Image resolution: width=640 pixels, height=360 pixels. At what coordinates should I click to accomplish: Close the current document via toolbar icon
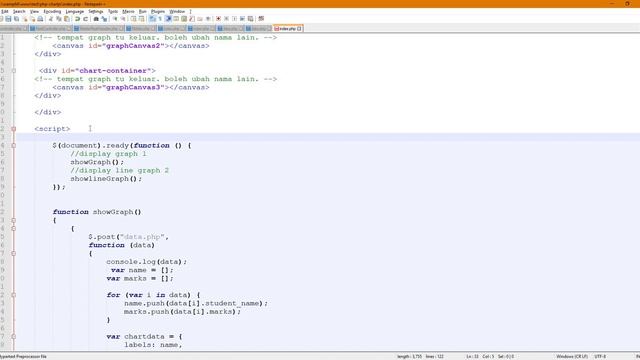pos(25,19)
